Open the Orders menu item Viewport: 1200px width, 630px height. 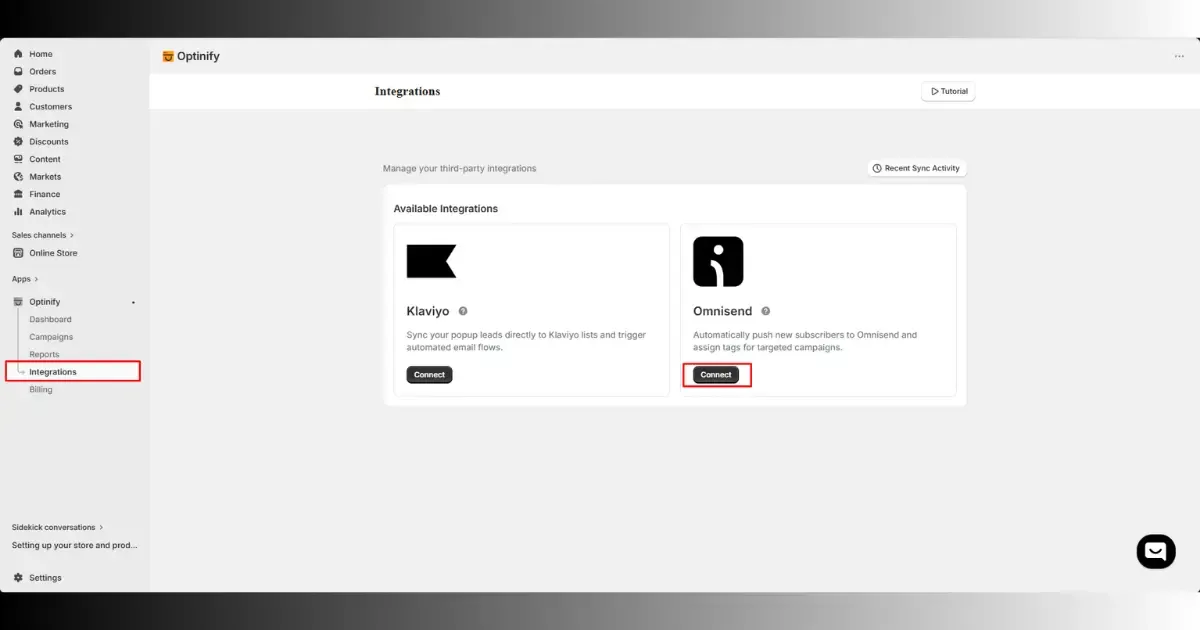pyautogui.click(x=43, y=72)
